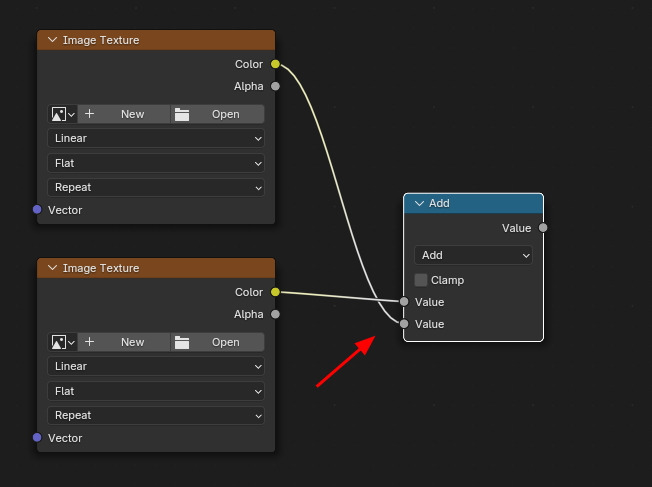Create New image in bottom Image Texture

(x=124, y=342)
